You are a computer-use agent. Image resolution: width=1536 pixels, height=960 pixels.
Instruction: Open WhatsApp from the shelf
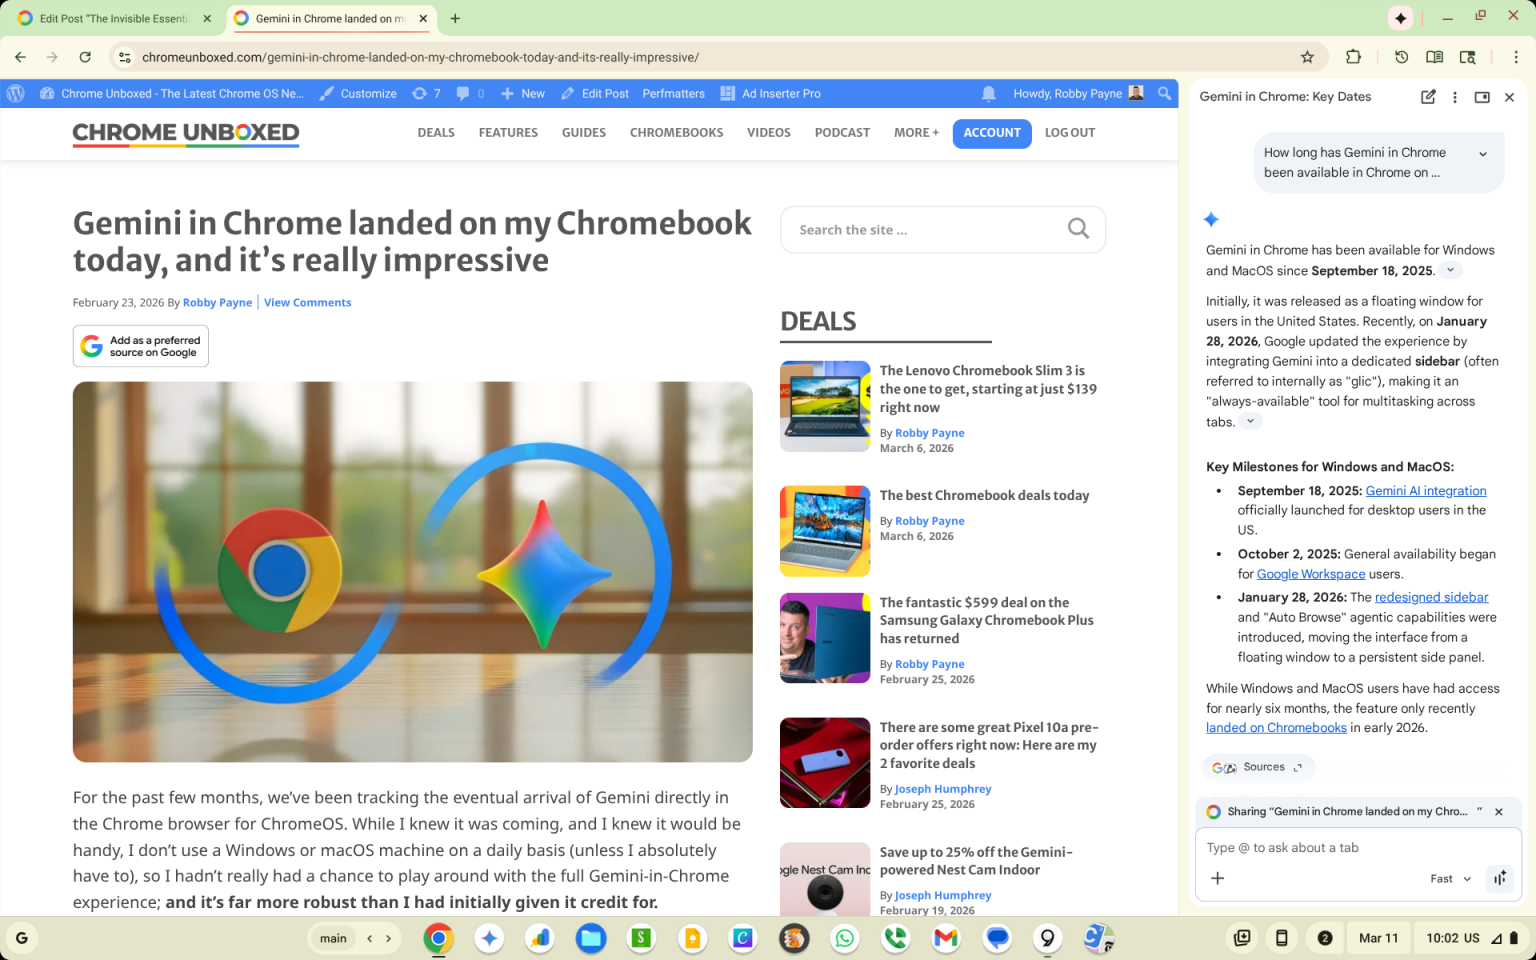coord(845,938)
